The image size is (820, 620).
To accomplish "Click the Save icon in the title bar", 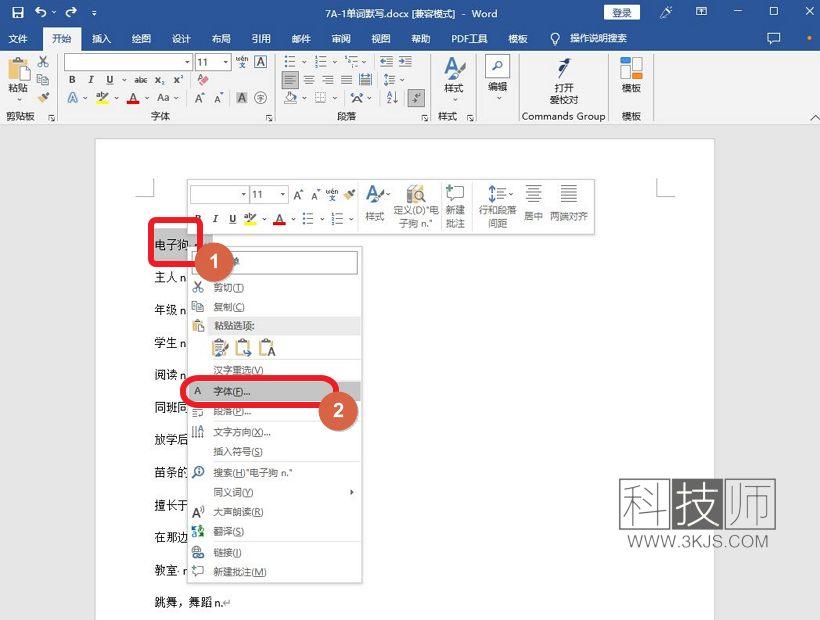I will pos(18,13).
